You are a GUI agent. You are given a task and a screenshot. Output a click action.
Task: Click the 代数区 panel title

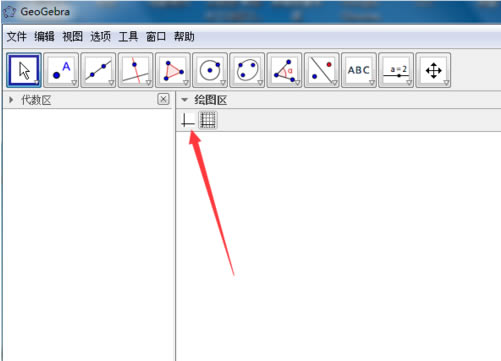pyautogui.click(x=36, y=100)
